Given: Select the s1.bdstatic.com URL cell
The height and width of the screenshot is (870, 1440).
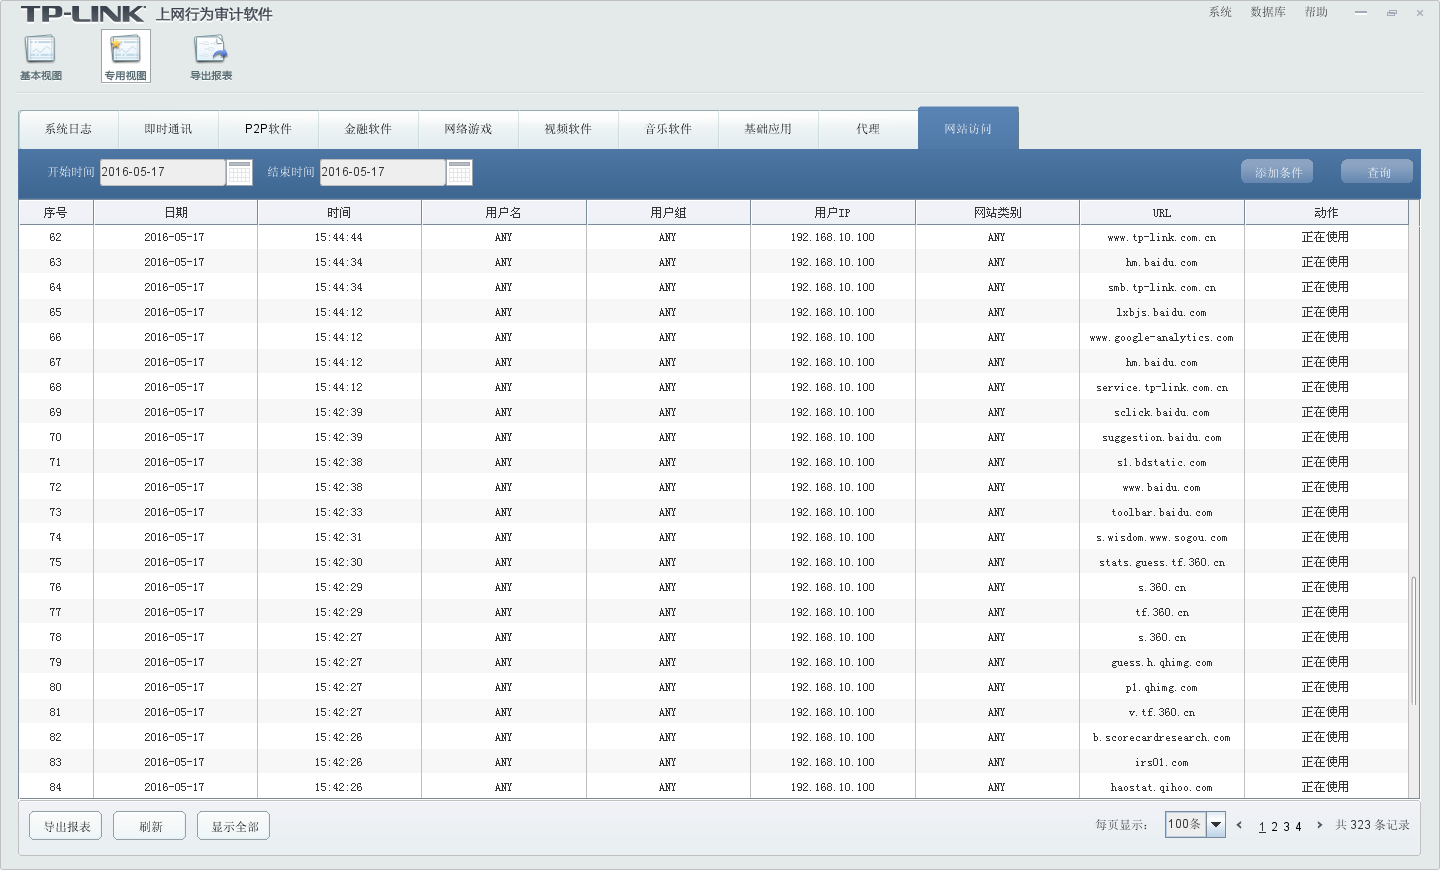Looking at the screenshot, I should click(1162, 462).
